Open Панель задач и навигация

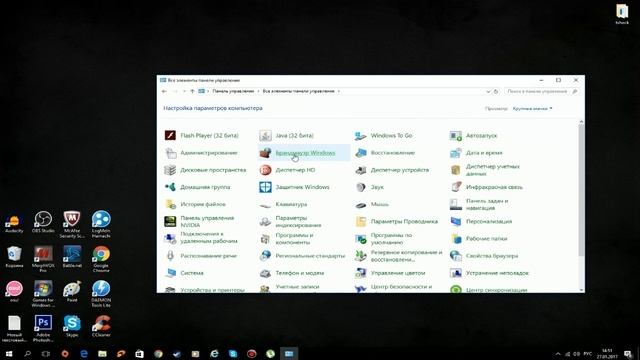point(479,204)
